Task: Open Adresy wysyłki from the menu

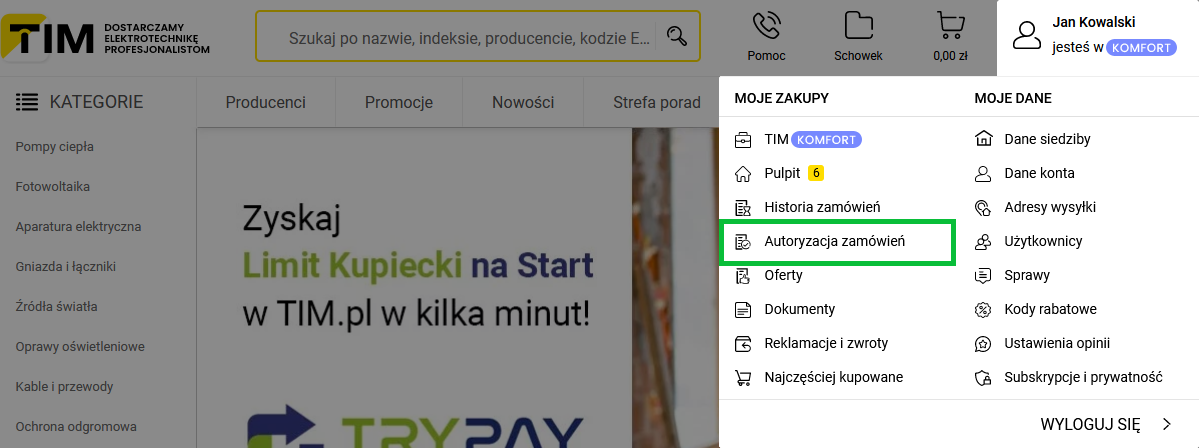Action: (1052, 207)
